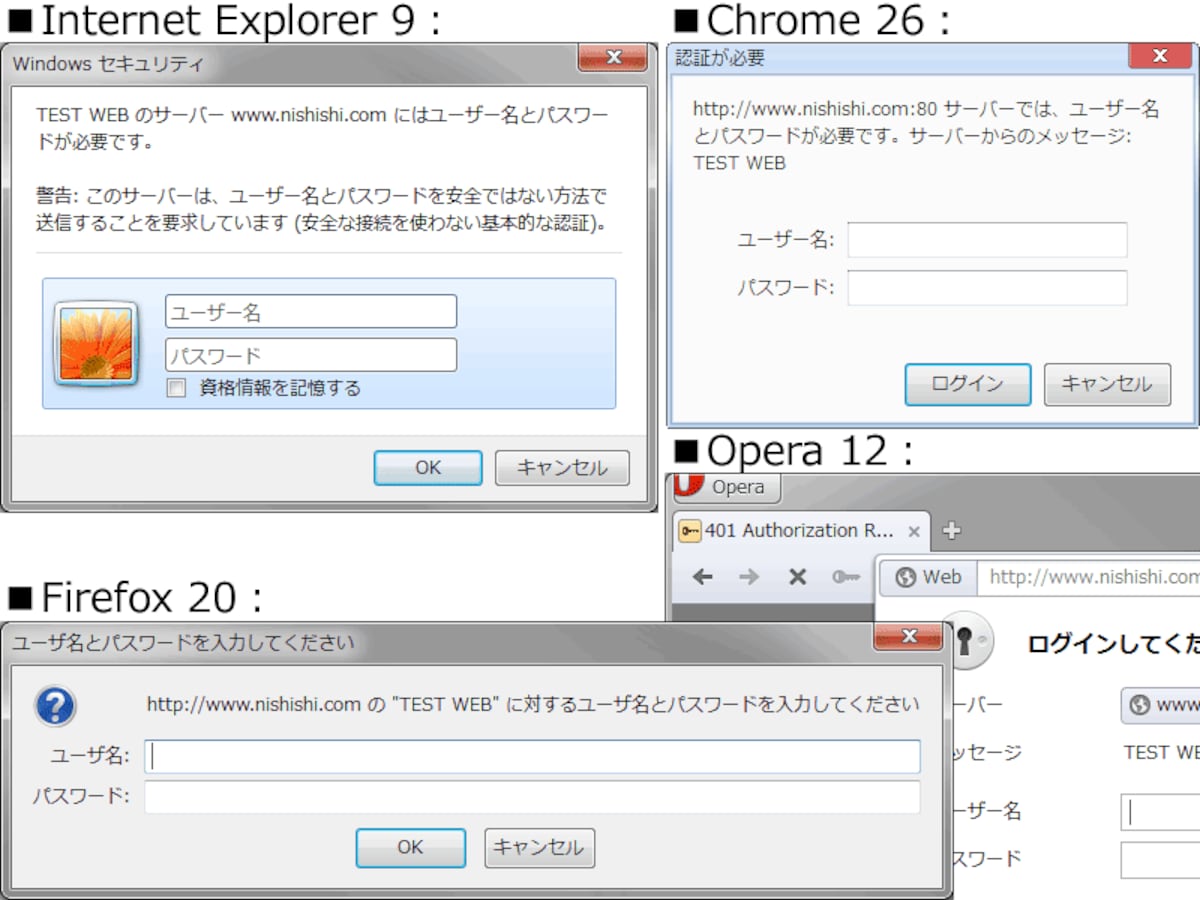Click the key icon on the 401 tab

(x=690, y=531)
